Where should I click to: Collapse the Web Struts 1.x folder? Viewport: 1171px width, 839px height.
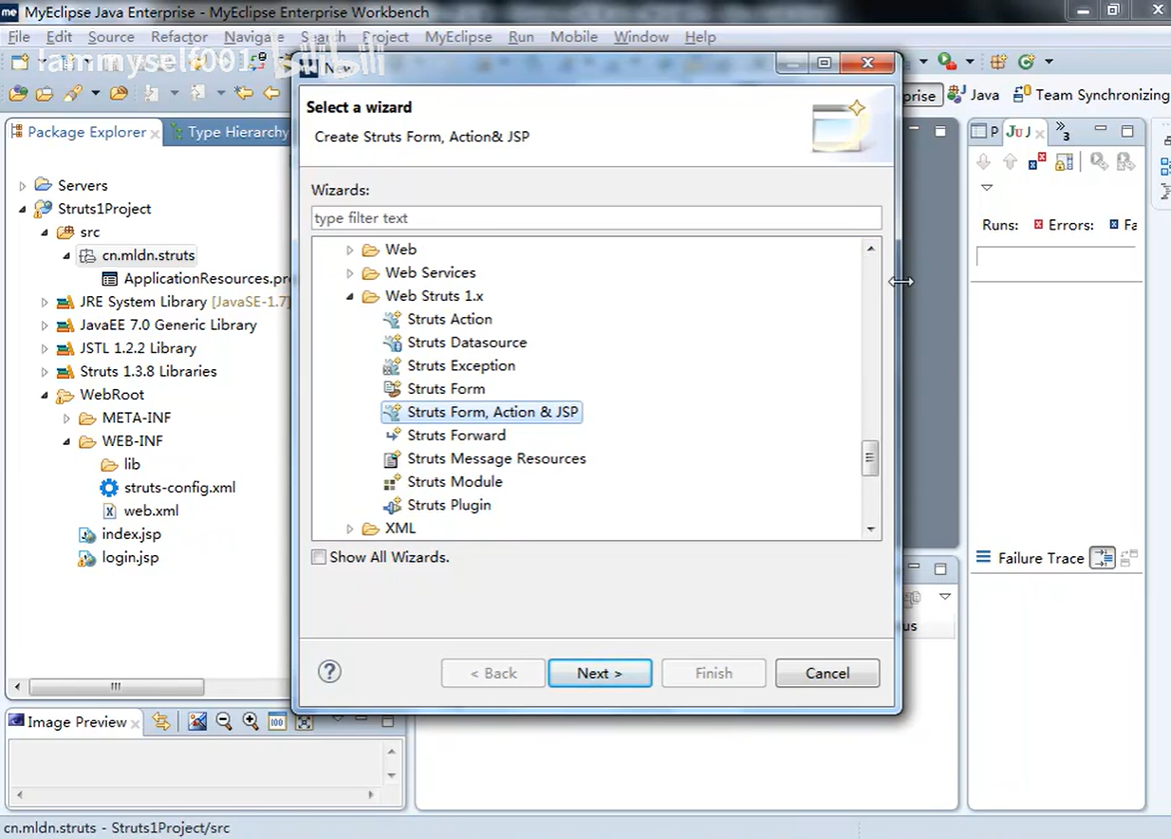click(349, 297)
